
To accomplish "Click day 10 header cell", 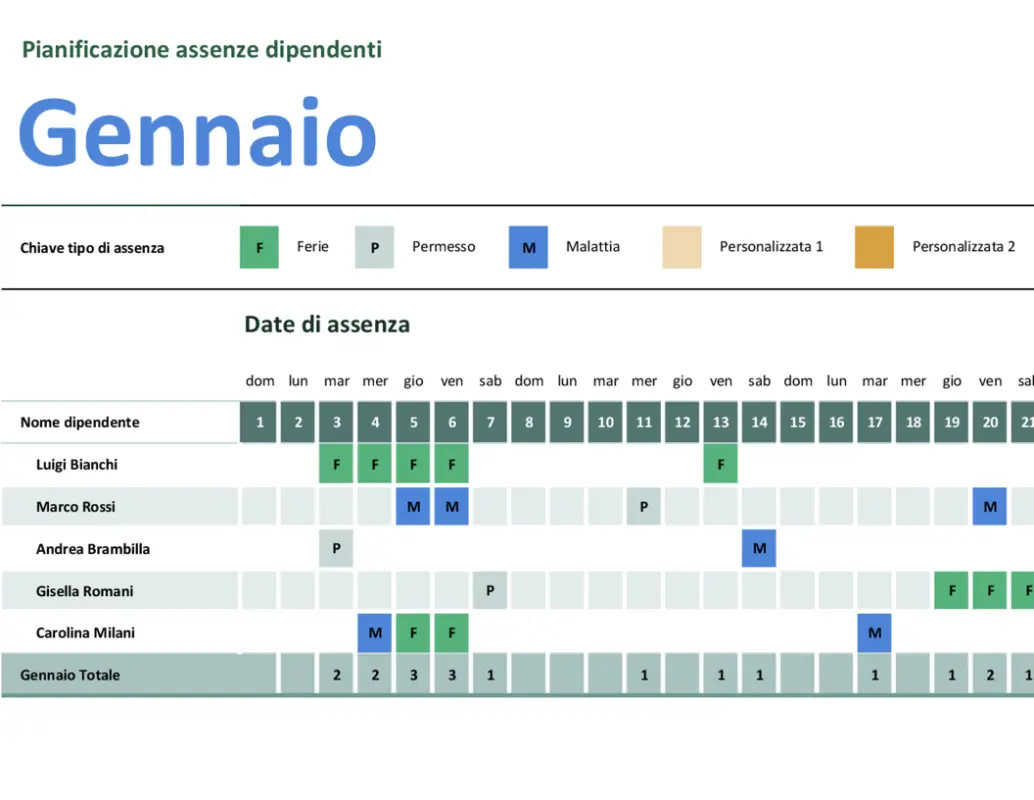I will click(x=605, y=422).
